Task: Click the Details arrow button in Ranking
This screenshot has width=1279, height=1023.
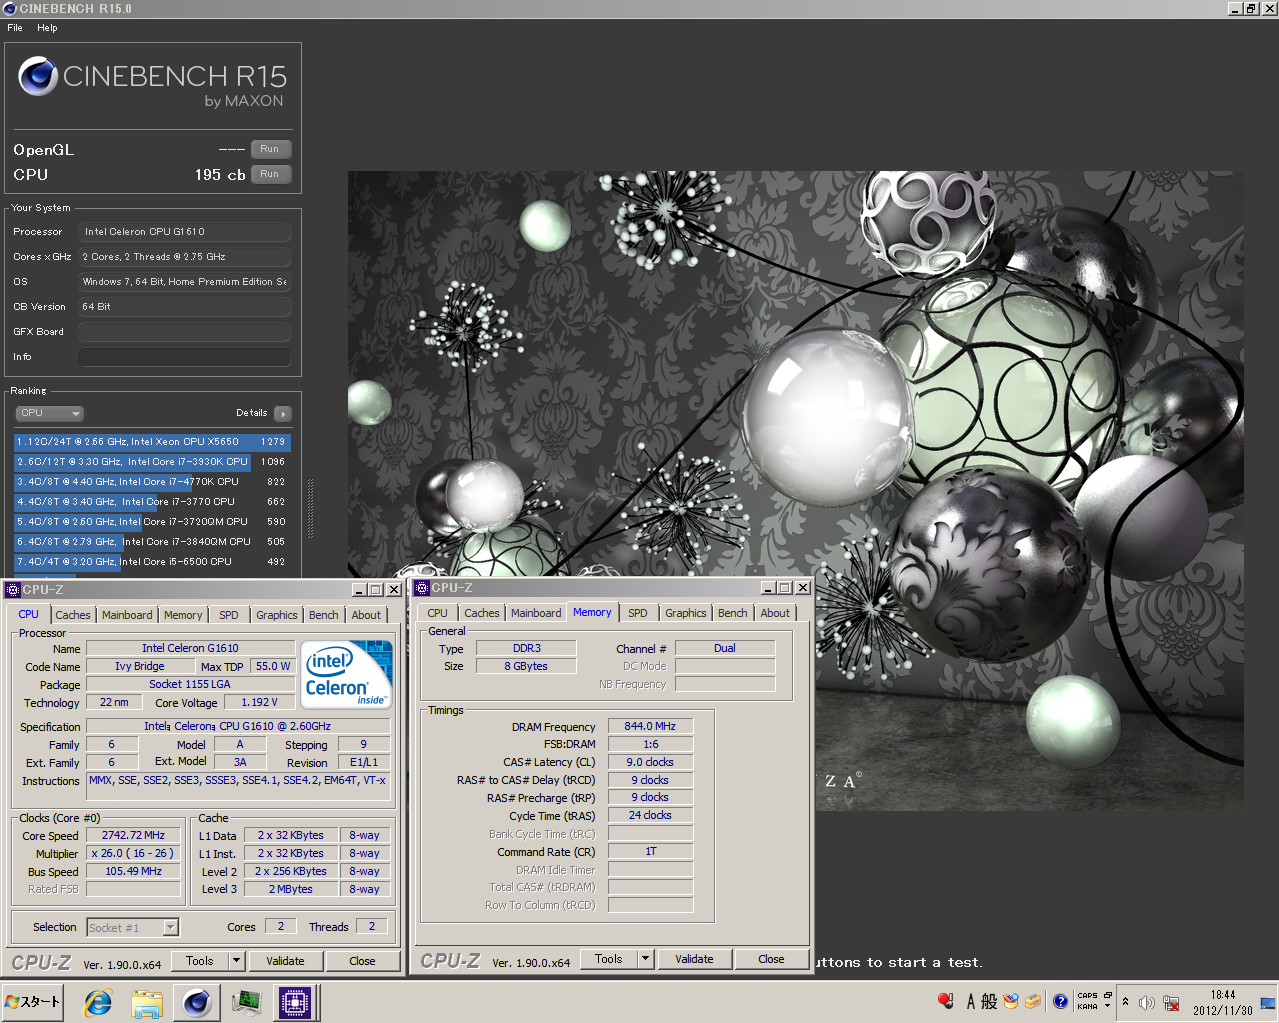Action: [282, 413]
